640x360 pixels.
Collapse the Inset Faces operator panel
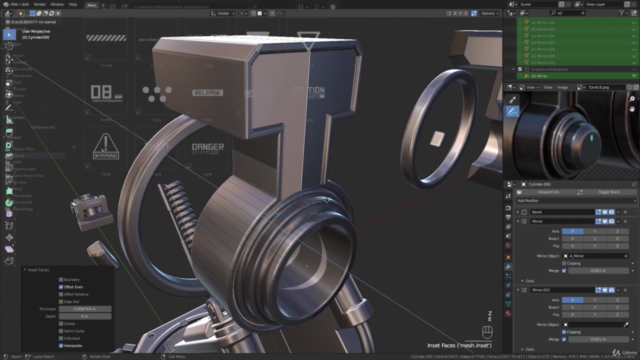pyautogui.click(x=25, y=270)
